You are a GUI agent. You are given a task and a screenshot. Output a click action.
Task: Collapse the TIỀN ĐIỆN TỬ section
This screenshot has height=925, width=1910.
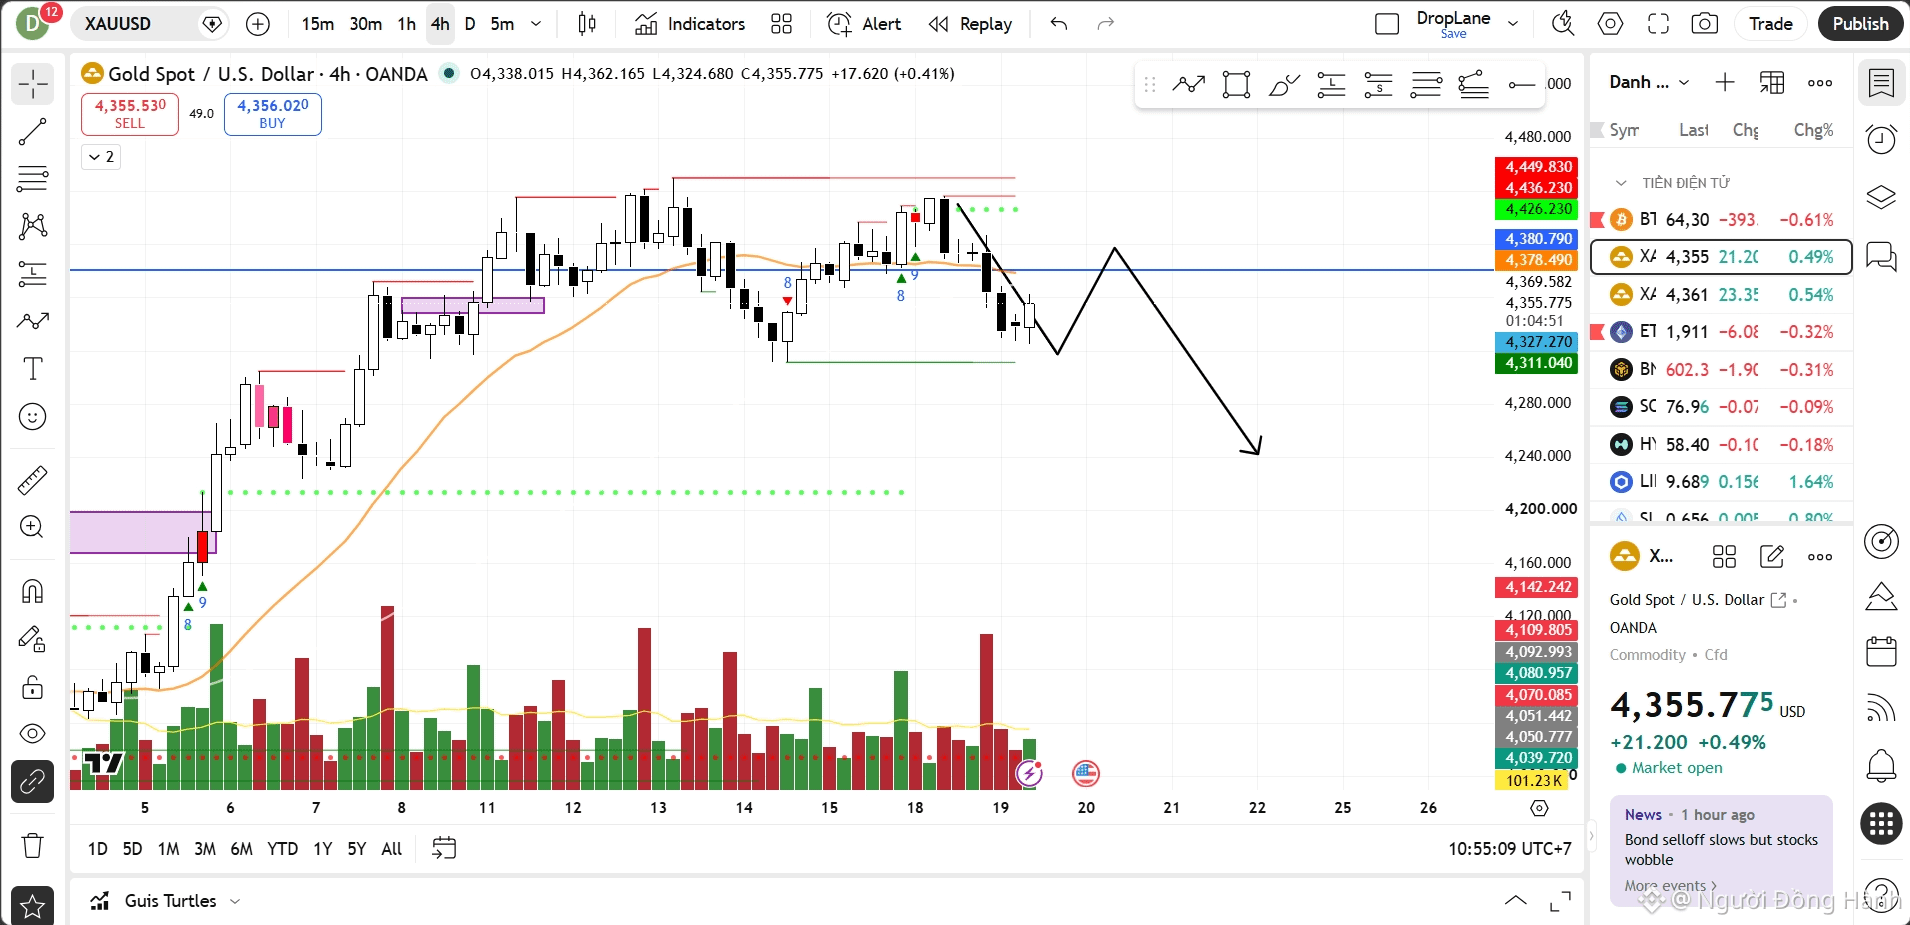[1621, 183]
